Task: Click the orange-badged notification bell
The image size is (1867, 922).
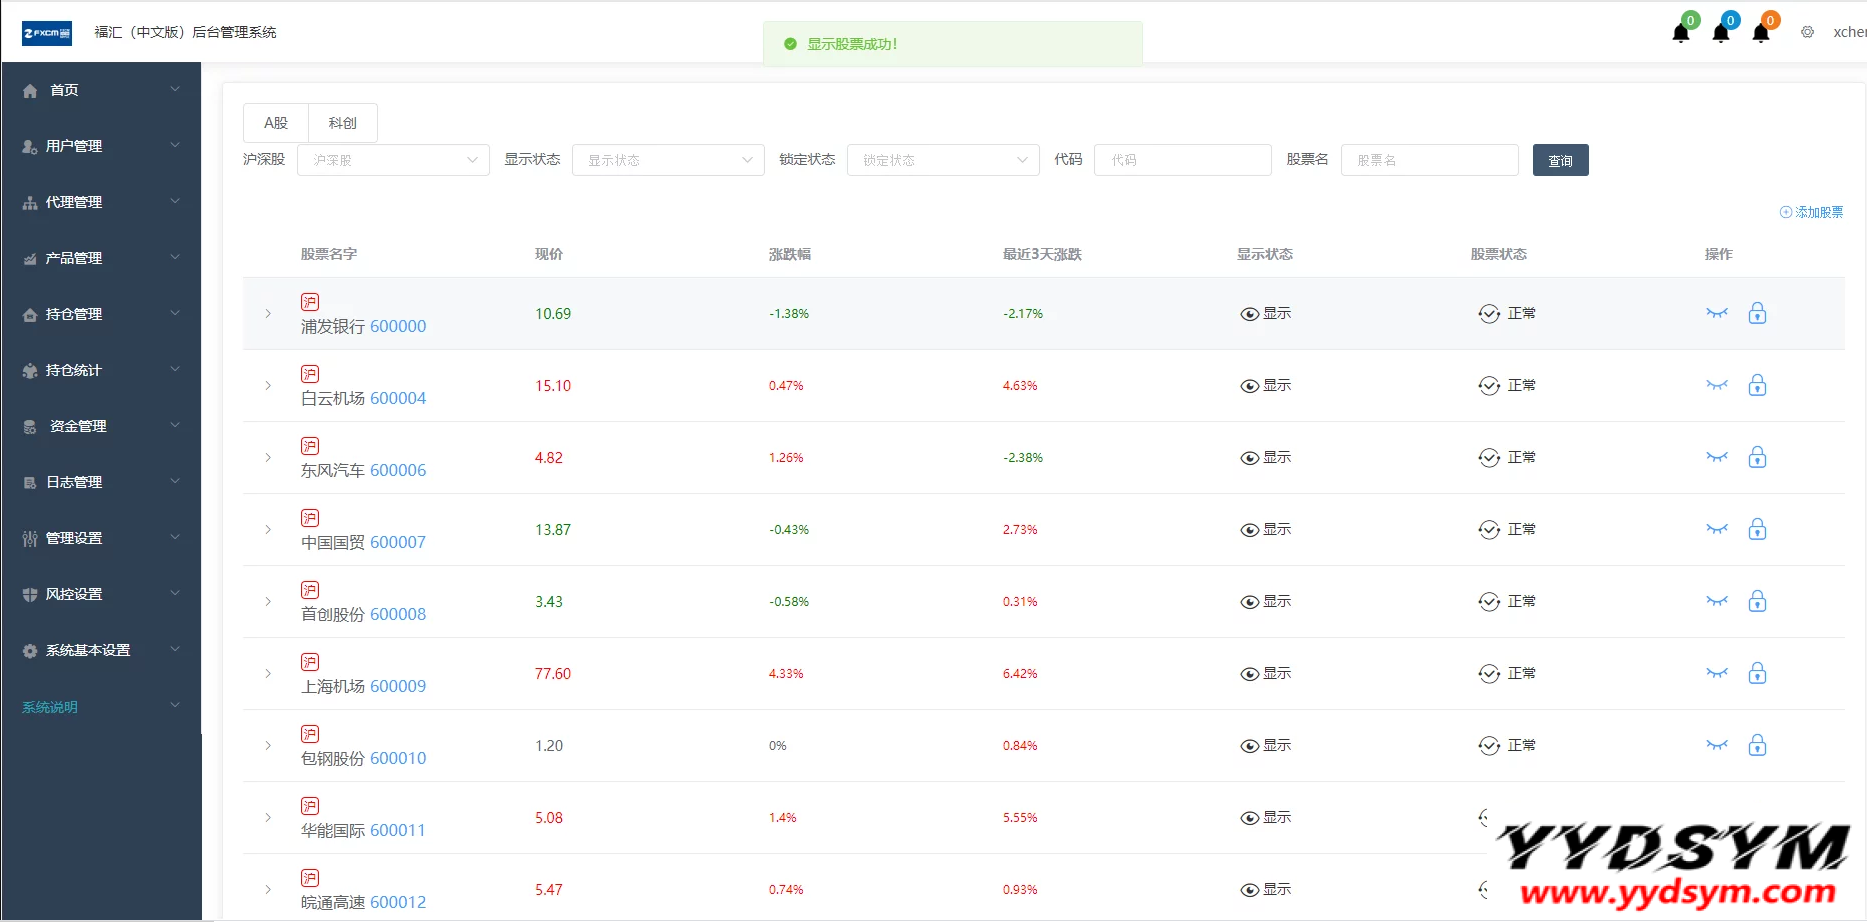Action: [1761, 33]
